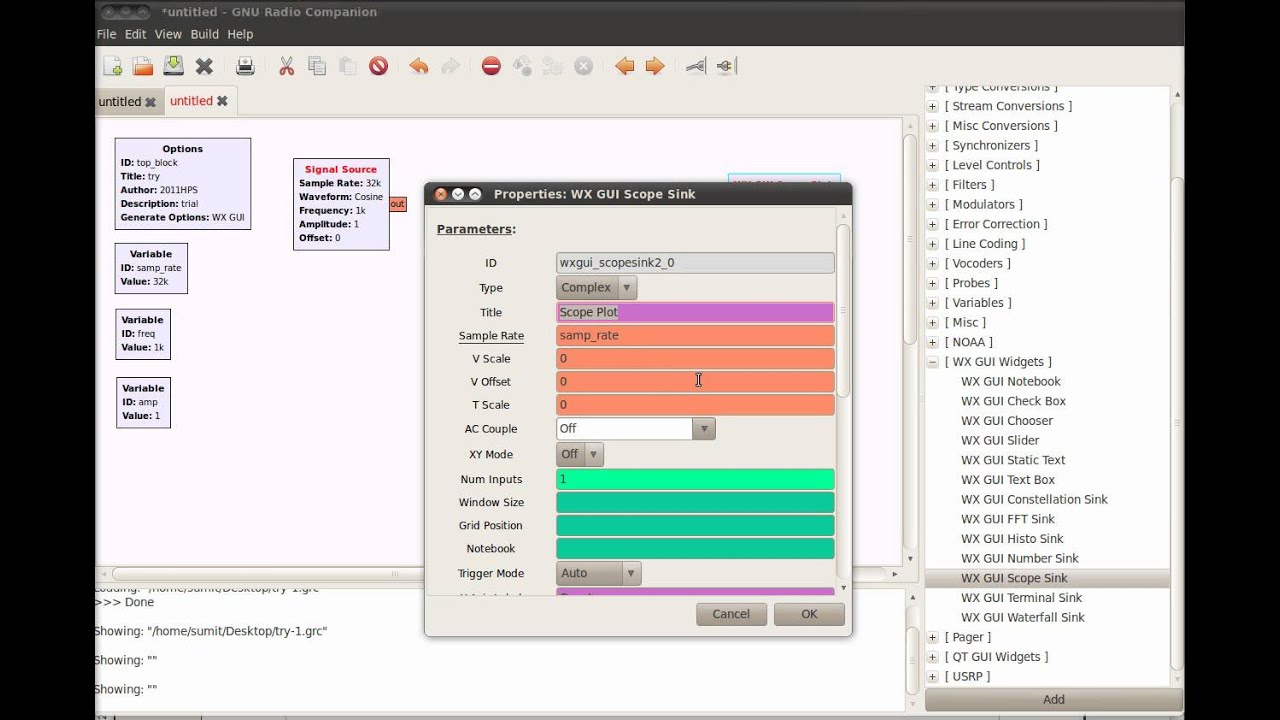Screen dimensions: 1280x720
Task: Select the Signal Source block on canvas
Action: (x=341, y=204)
